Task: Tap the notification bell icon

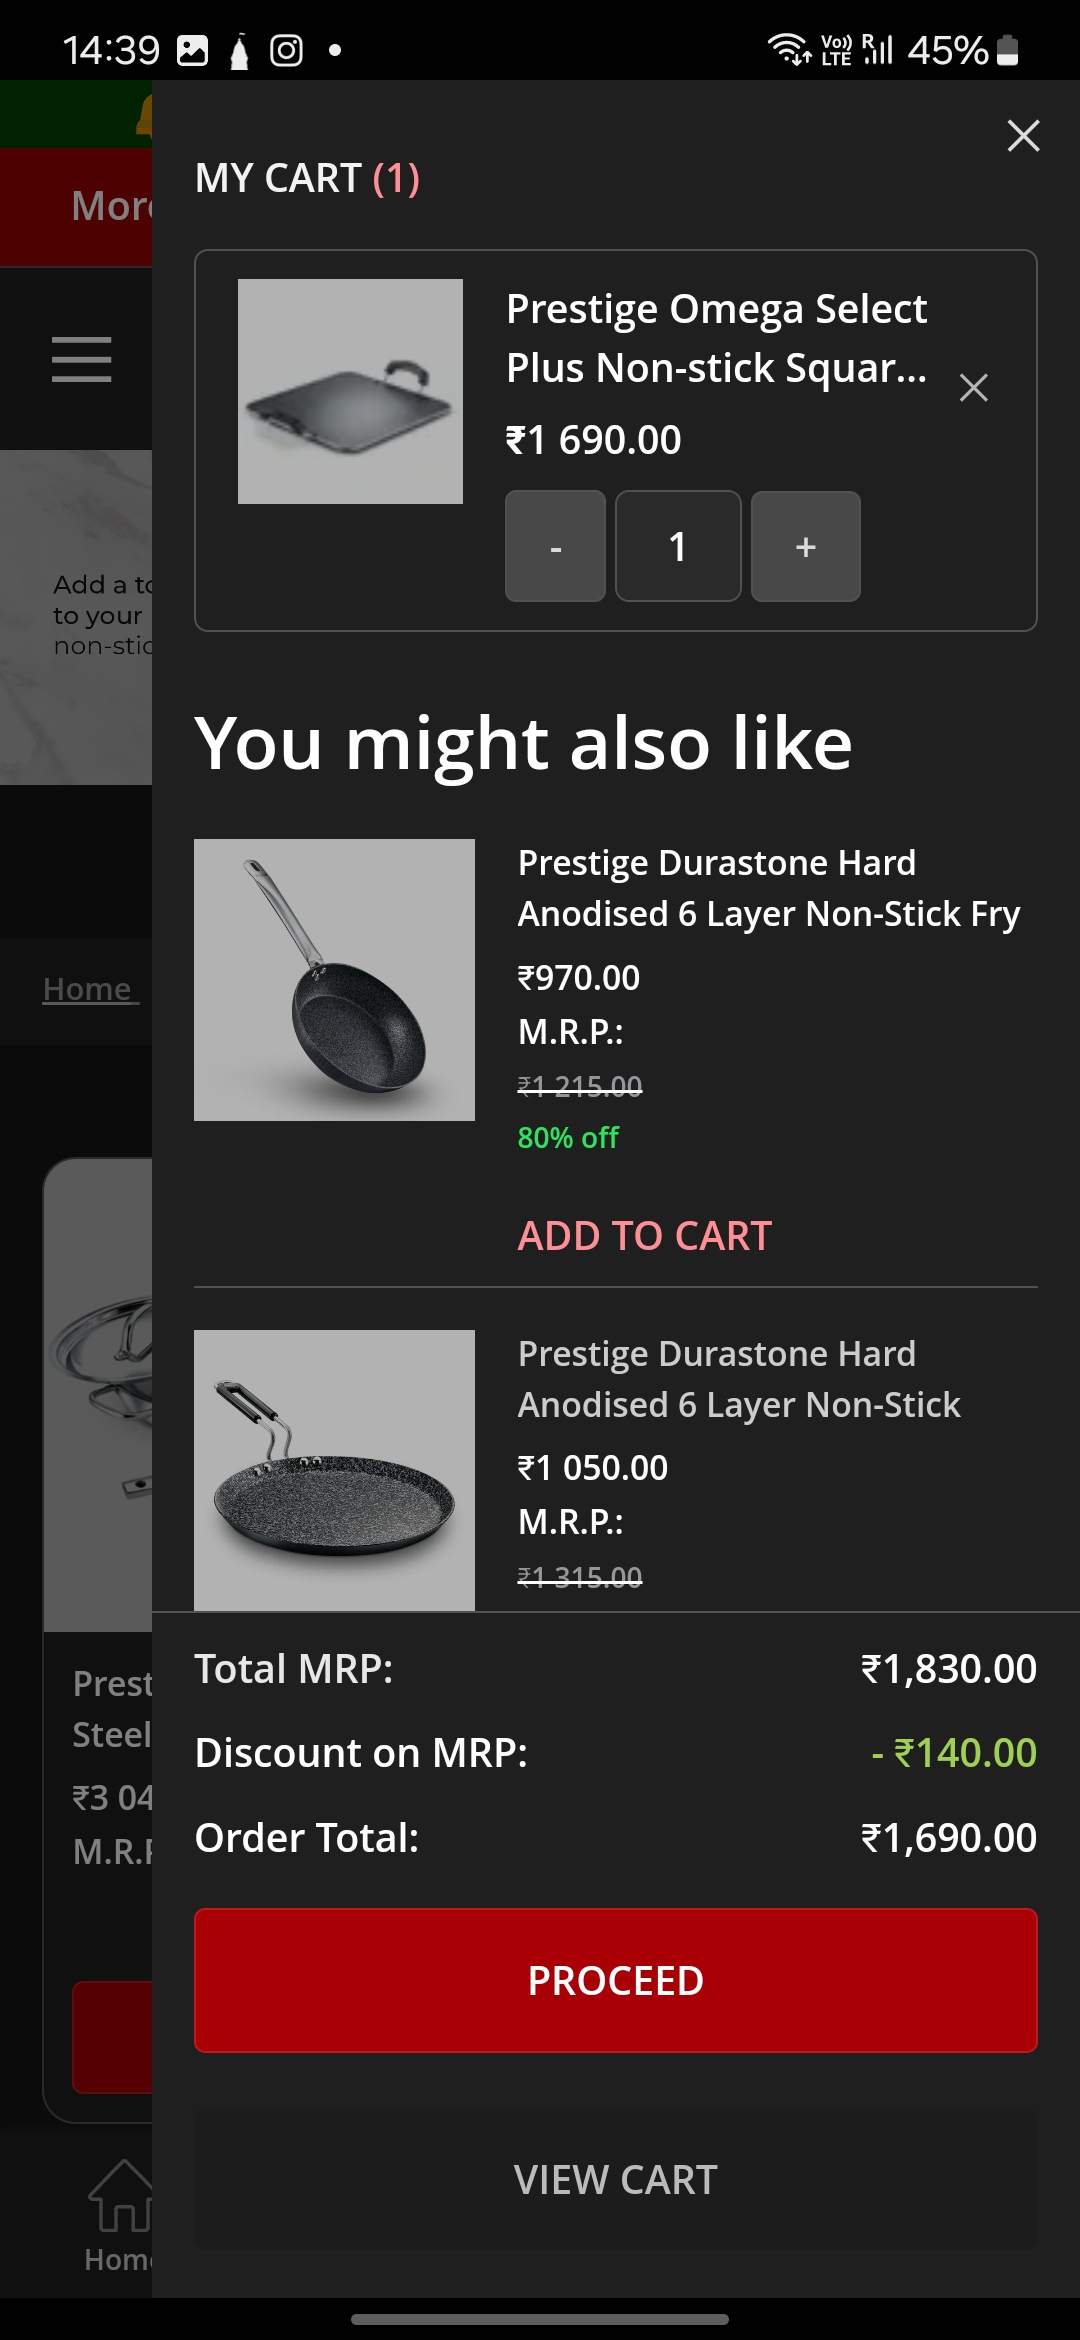Action: pos(143,116)
